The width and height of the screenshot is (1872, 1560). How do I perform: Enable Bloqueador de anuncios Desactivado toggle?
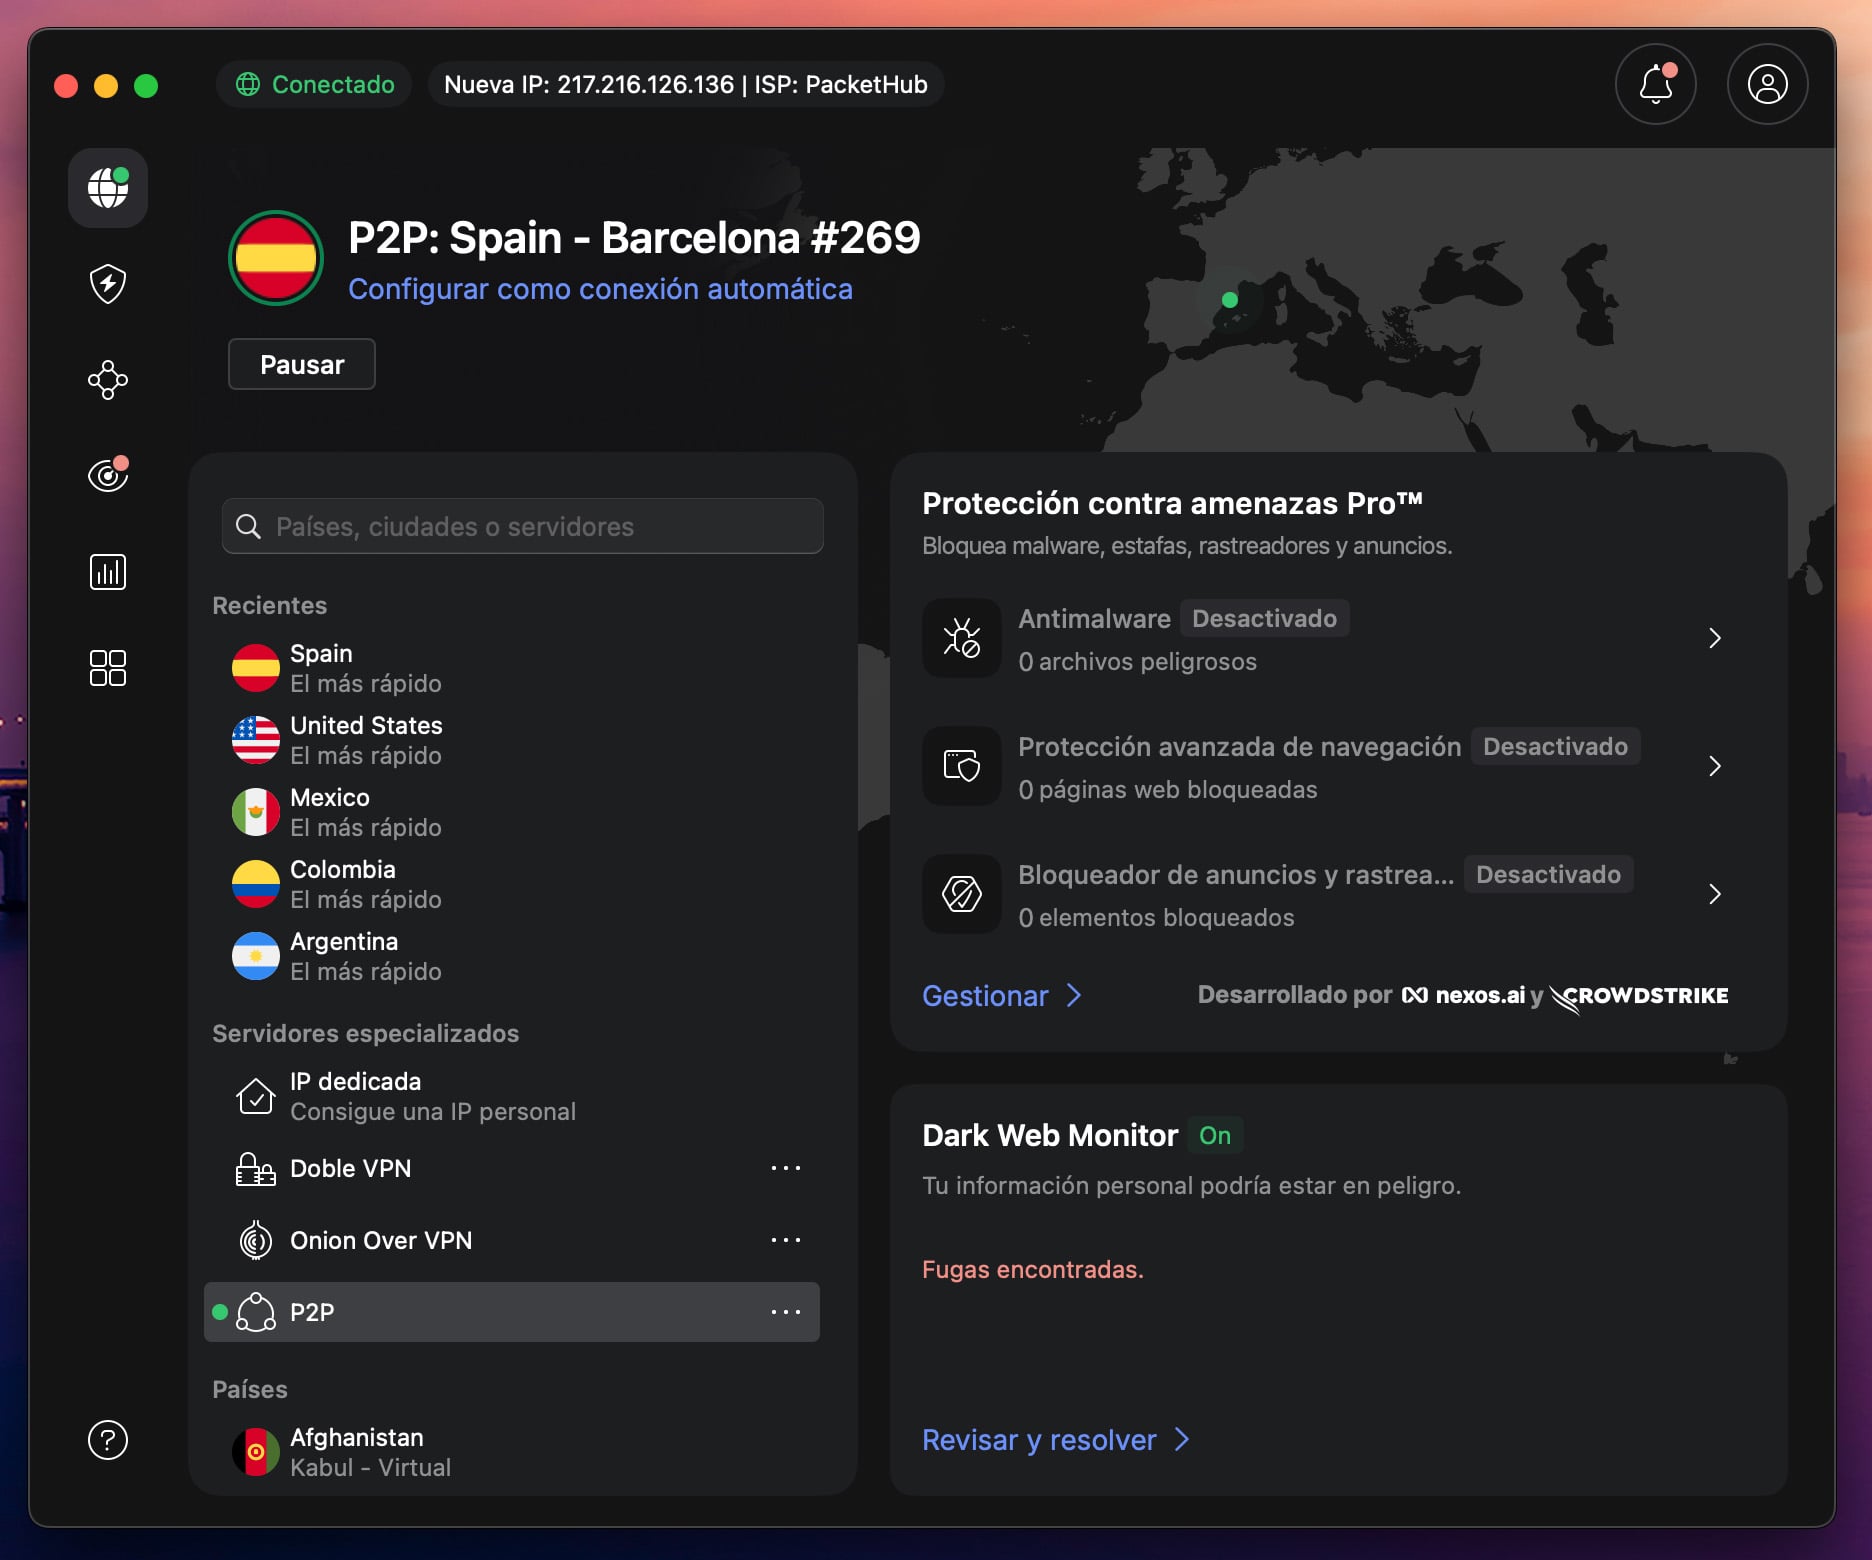click(x=1549, y=874)
